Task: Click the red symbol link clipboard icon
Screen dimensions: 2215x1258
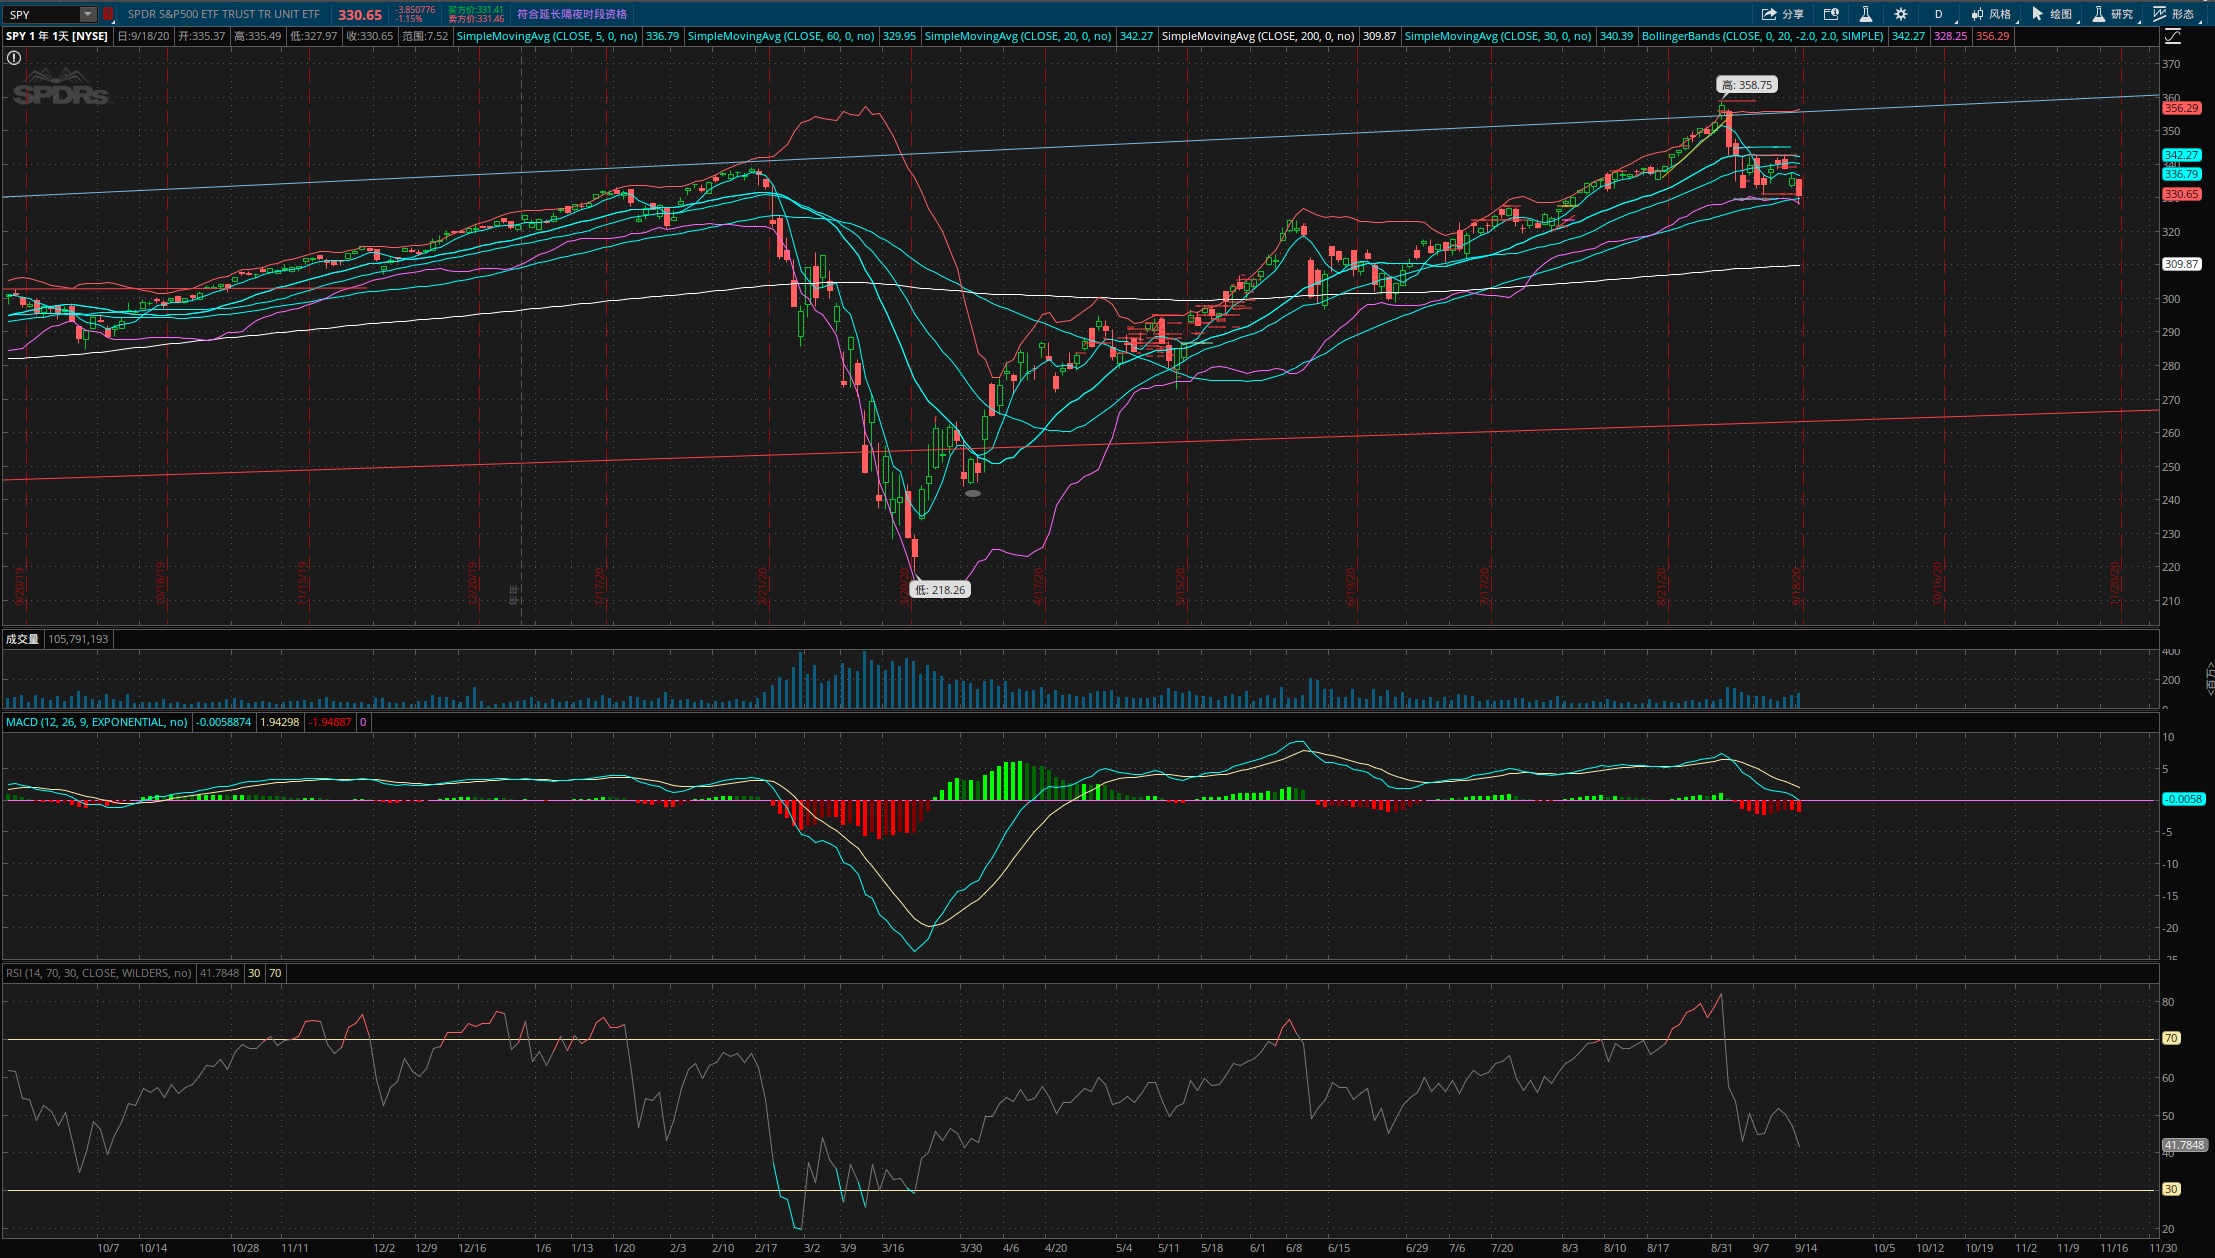Action: 108,14
